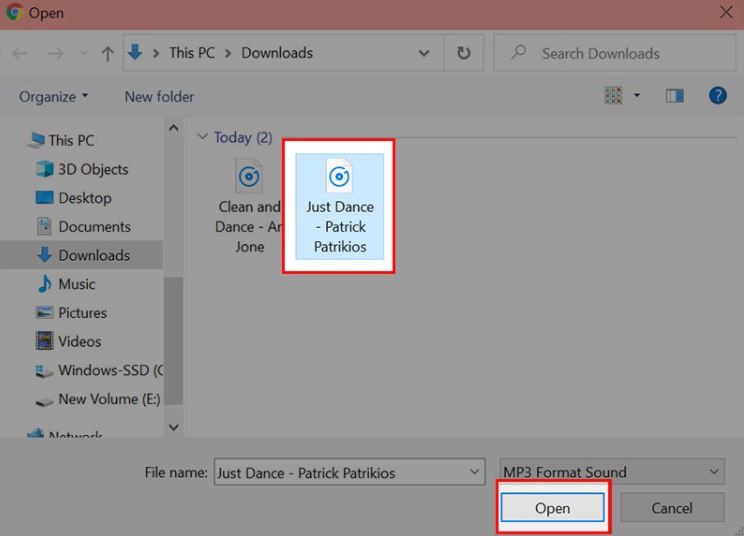Click the sidebar scroll down arrow
Viewport: 744px width, 536px height.
174,427
